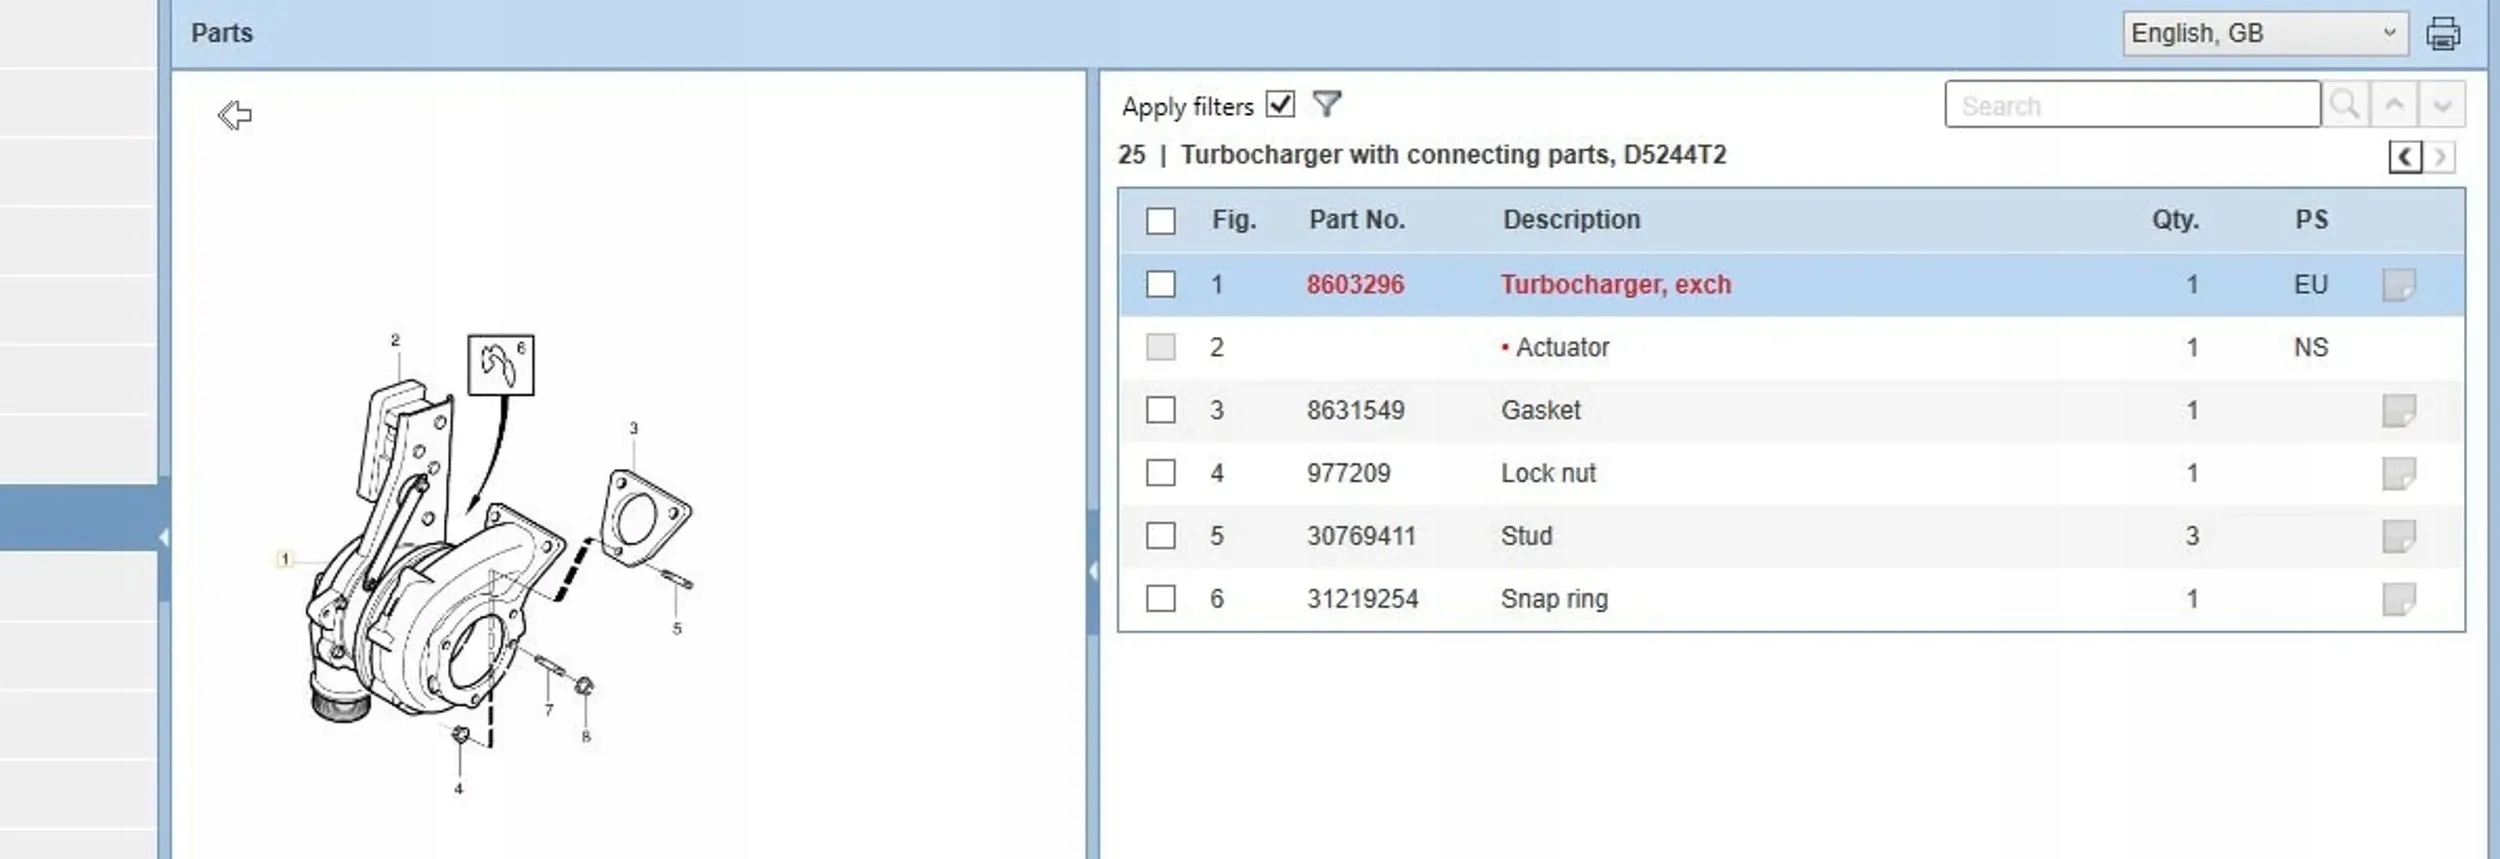Tick the select-all checkbox in table header
The height and width of the screenshot is (859, 2500).
click(1160, 221)
